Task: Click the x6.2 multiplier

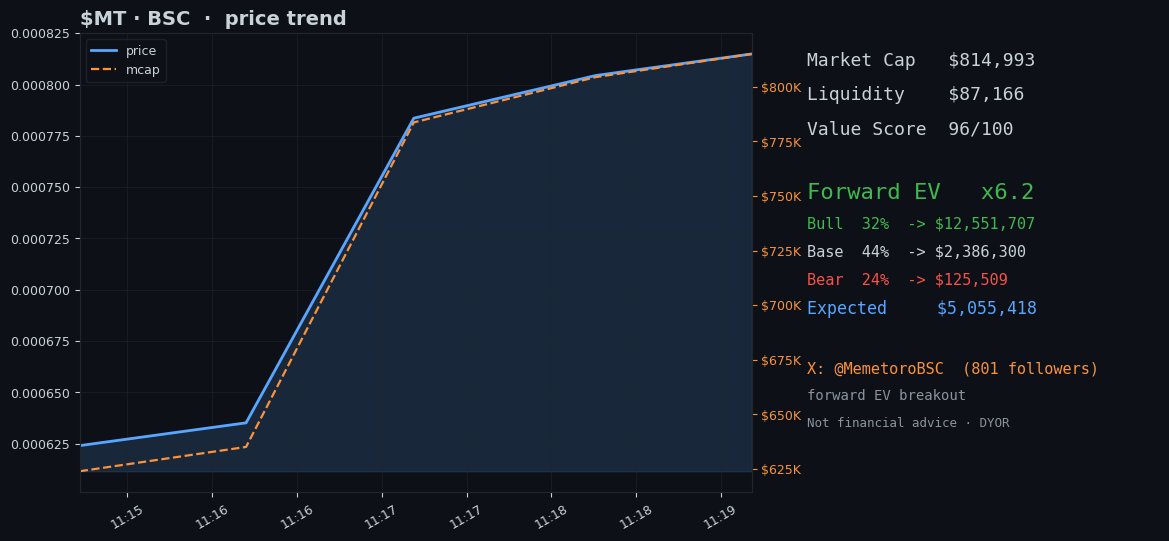Action: point(1007,192)
